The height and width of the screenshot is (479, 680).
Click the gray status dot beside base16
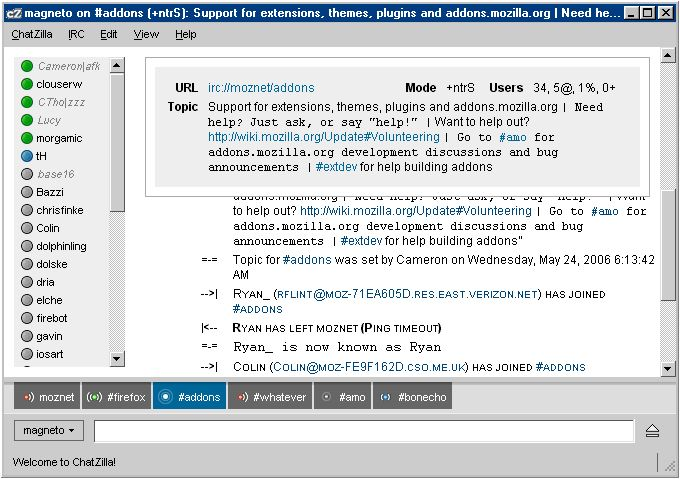coord(27,174)
